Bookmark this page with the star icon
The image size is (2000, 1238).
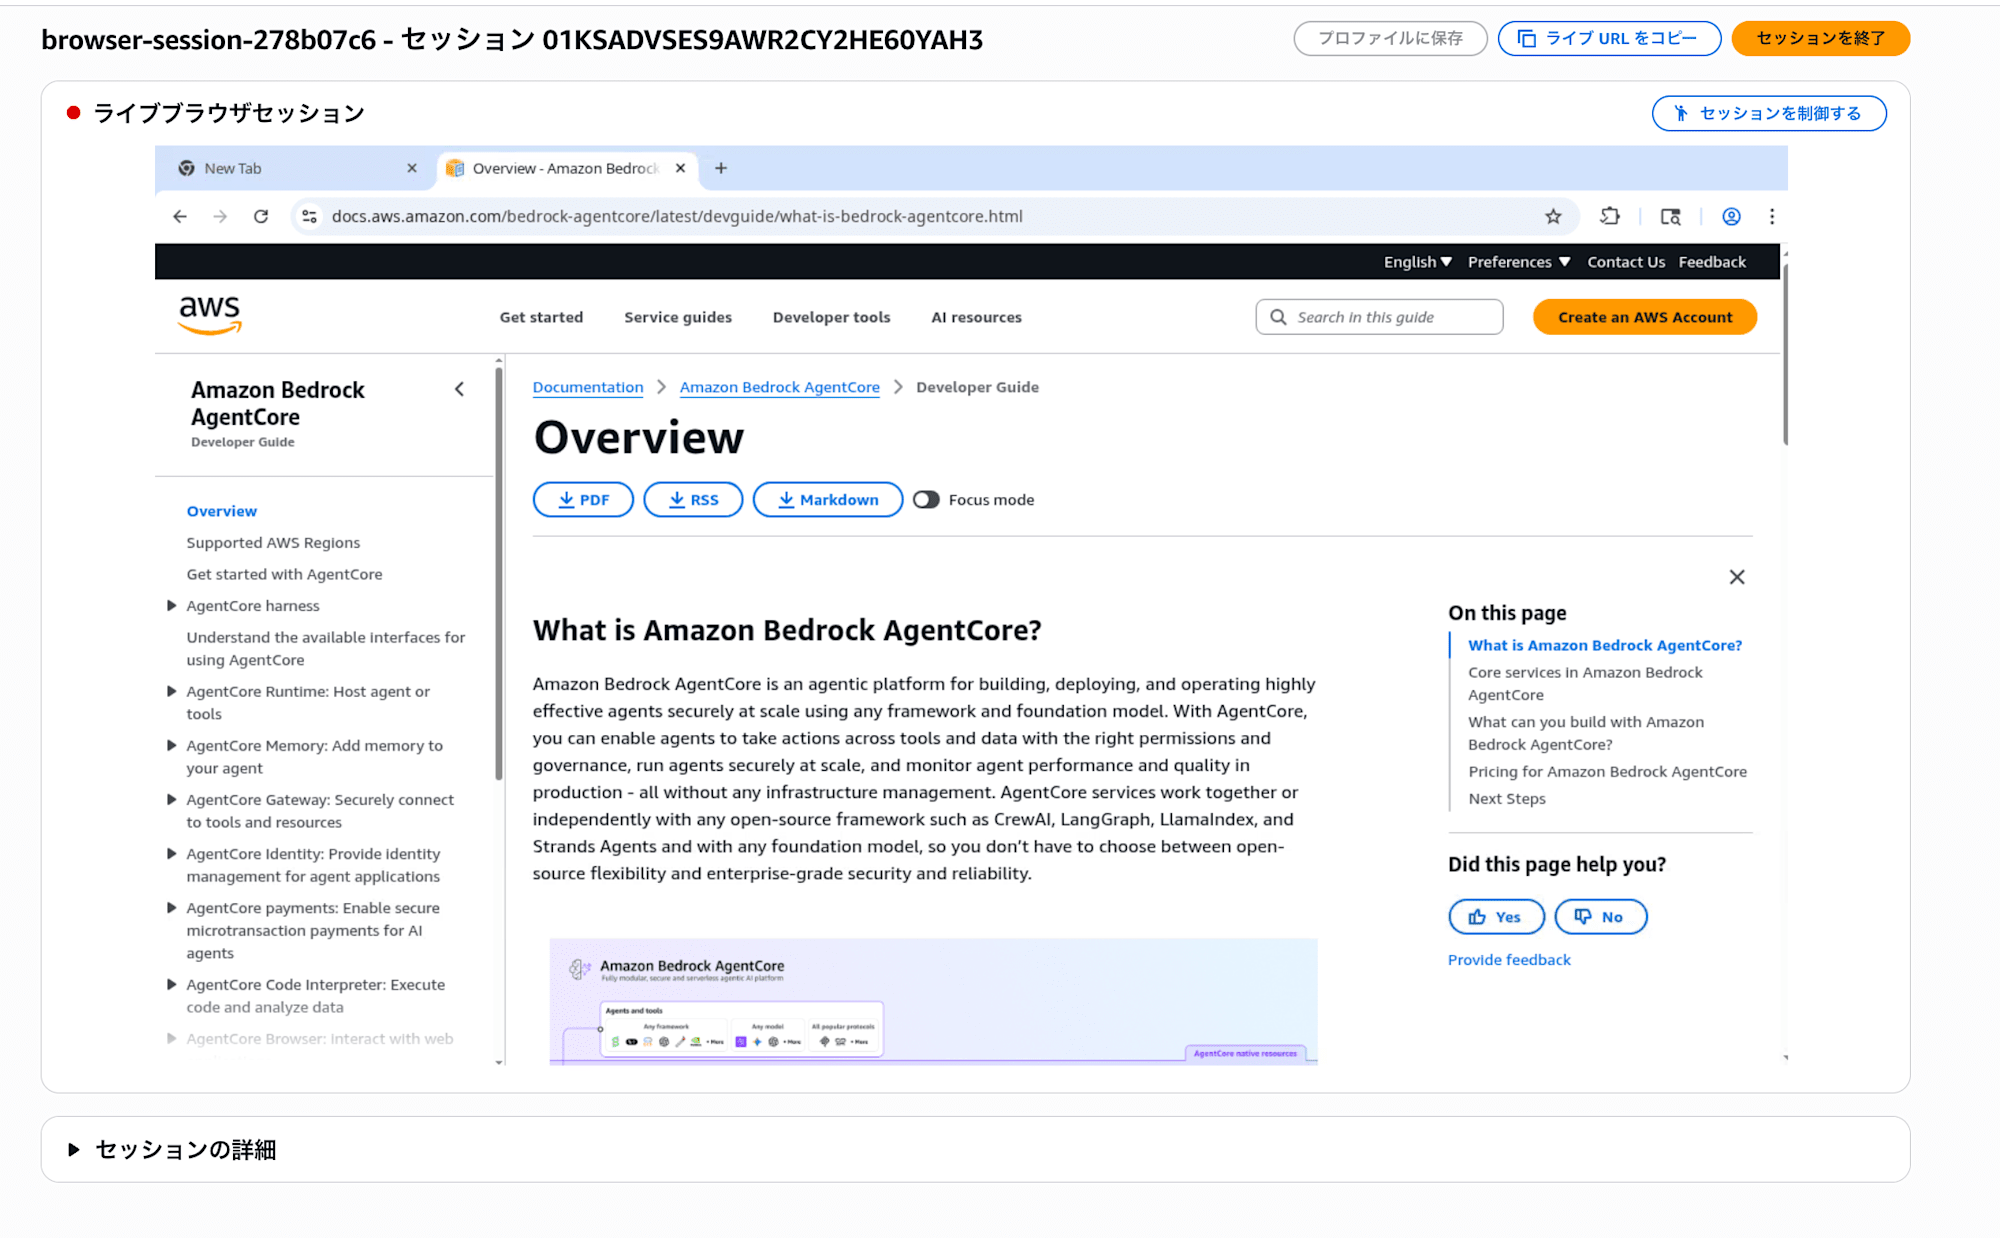click(1553, 216)
